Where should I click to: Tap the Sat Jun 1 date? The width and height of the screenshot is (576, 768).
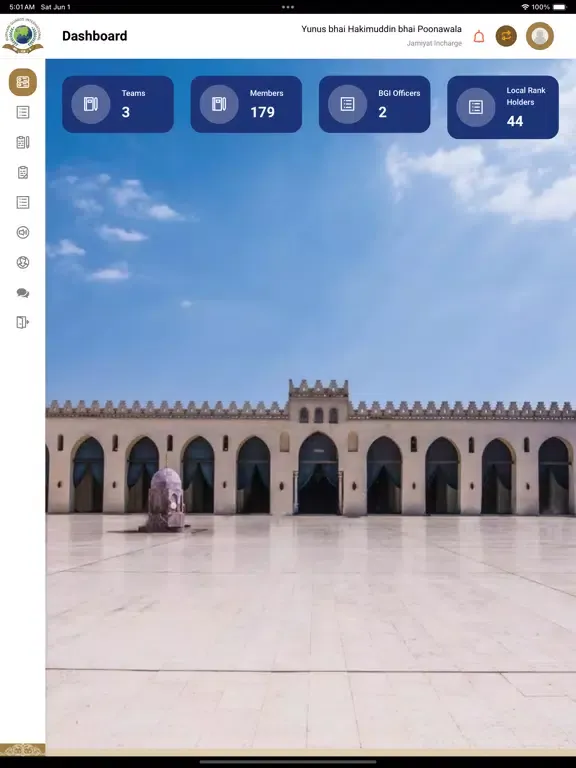coord(55,7)
